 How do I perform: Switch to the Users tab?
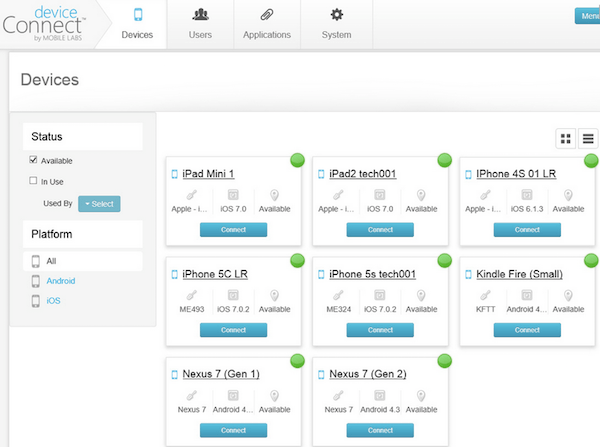coord(200,24)
